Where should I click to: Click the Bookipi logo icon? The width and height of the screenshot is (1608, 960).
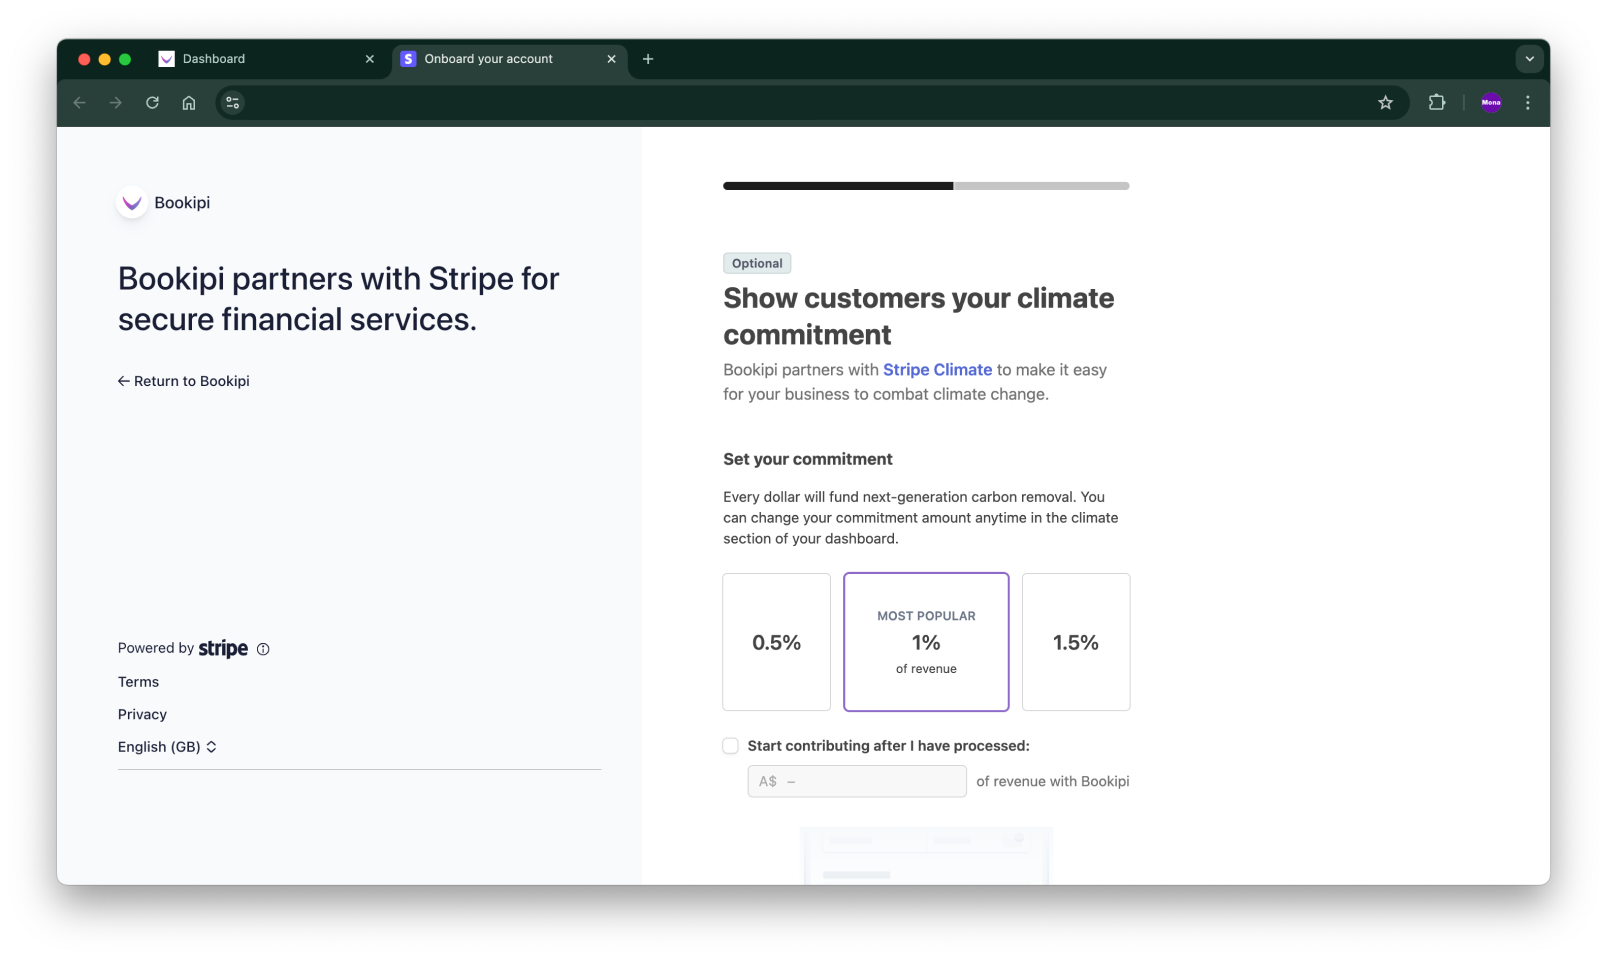tap(131, 202)
